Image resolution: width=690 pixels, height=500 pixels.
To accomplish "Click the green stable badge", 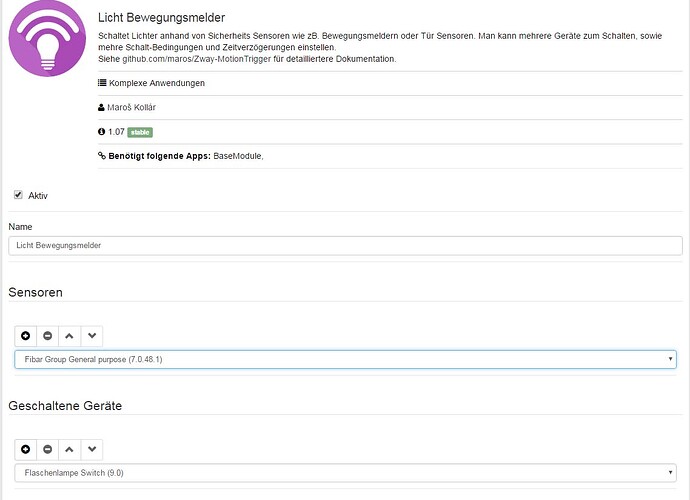I will pos(139,132).
